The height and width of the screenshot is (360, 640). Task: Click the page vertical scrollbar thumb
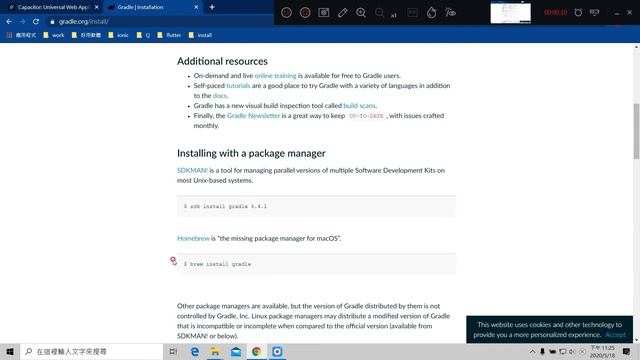(636, 131)
